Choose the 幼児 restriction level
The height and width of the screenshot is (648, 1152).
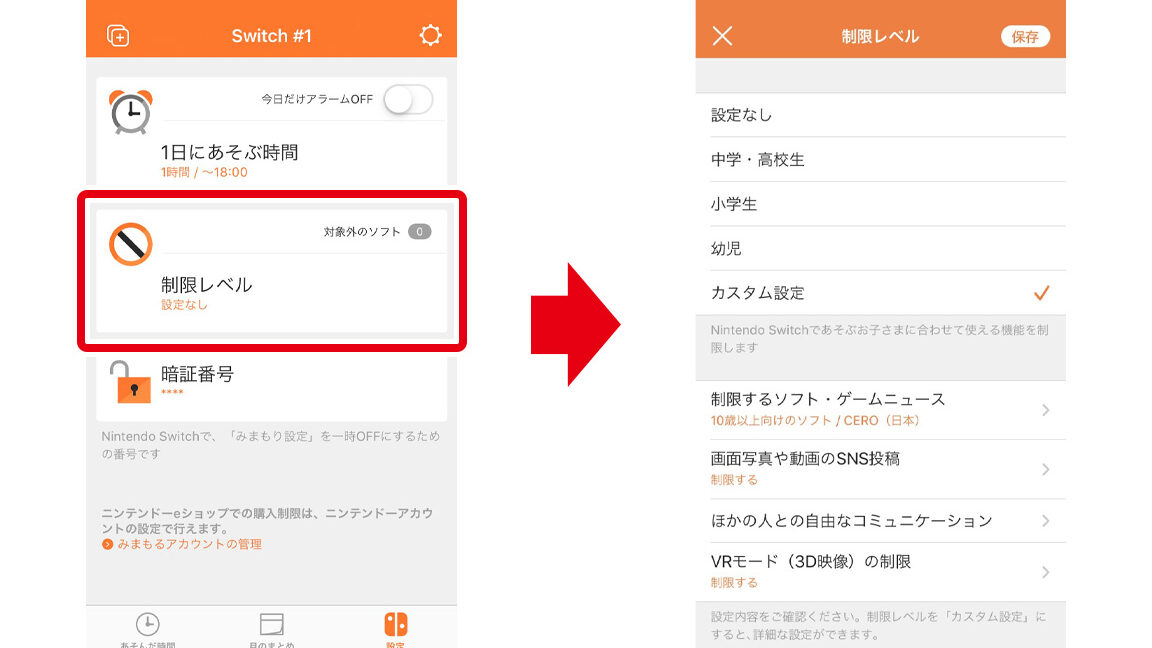pyautogui.click(x=880, y=248)
